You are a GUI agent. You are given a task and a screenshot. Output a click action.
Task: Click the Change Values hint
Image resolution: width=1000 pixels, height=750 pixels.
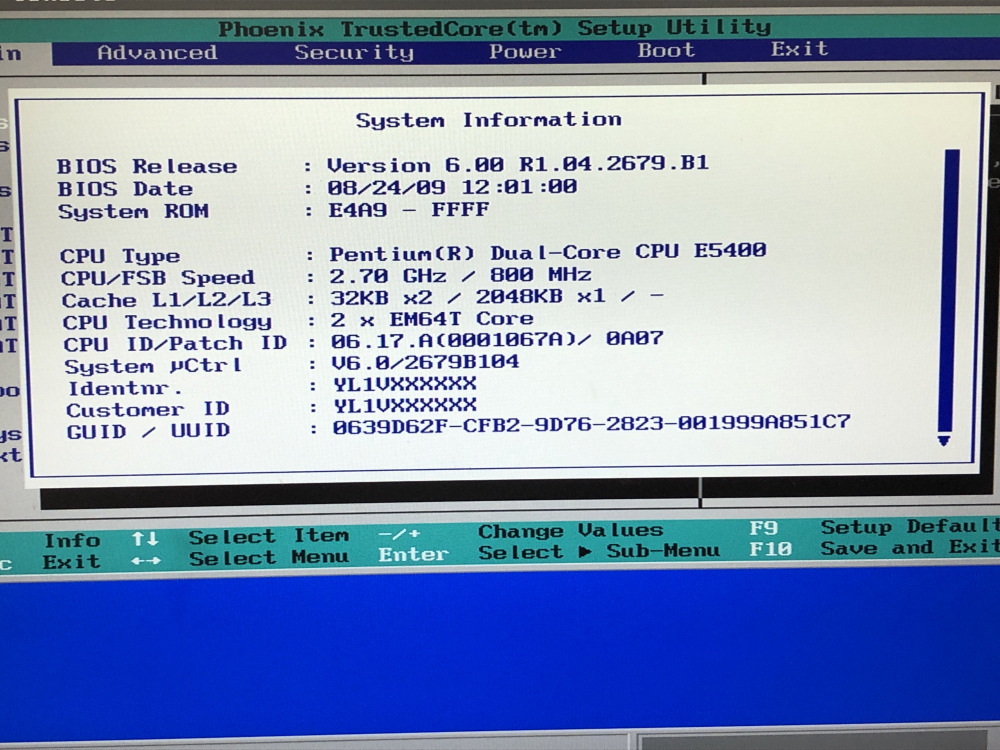coord(571,531)
